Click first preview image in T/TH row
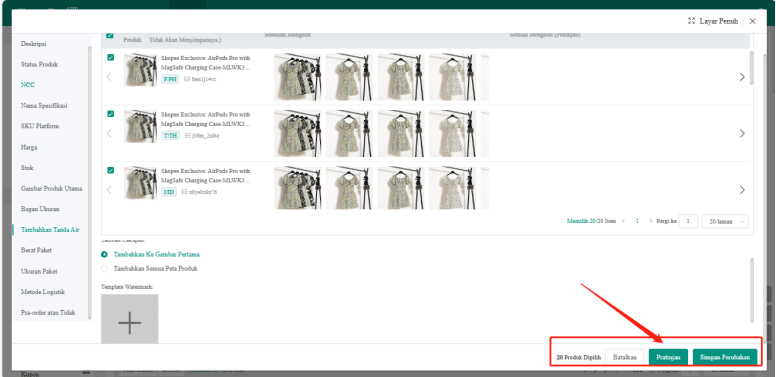776x377 pixels. click(297, 134)
